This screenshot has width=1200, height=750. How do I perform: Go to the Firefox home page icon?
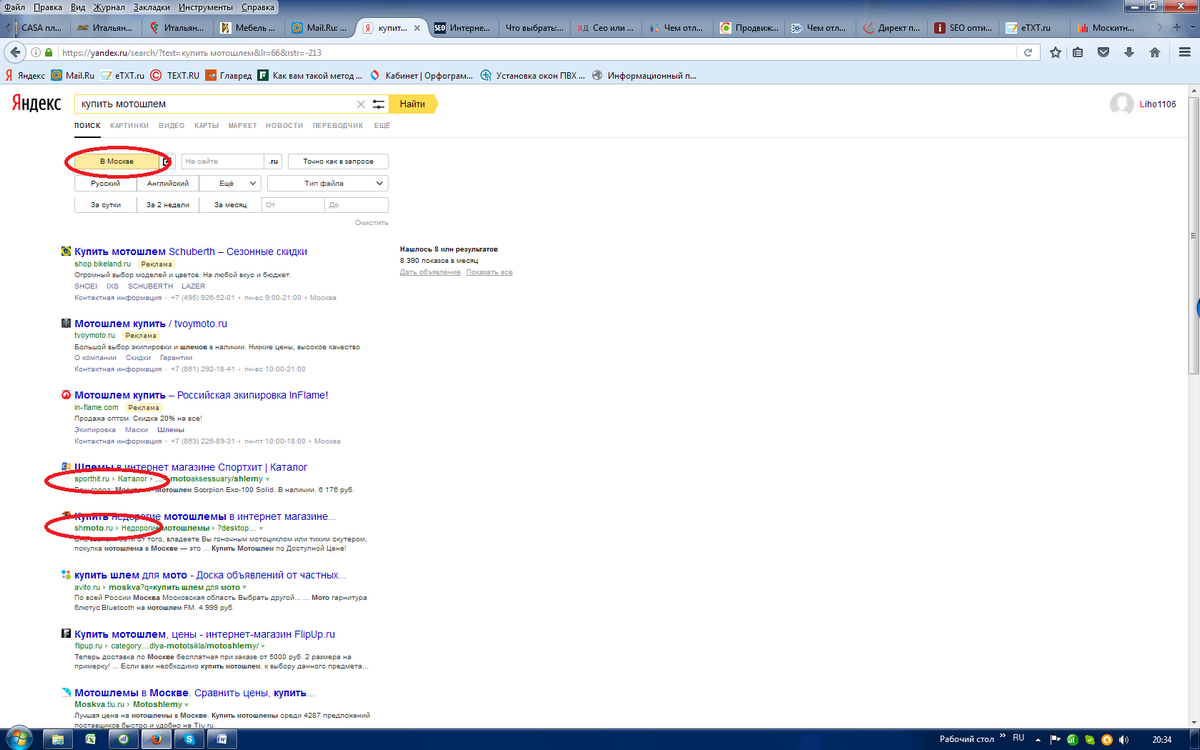(x=1155, y=52)
